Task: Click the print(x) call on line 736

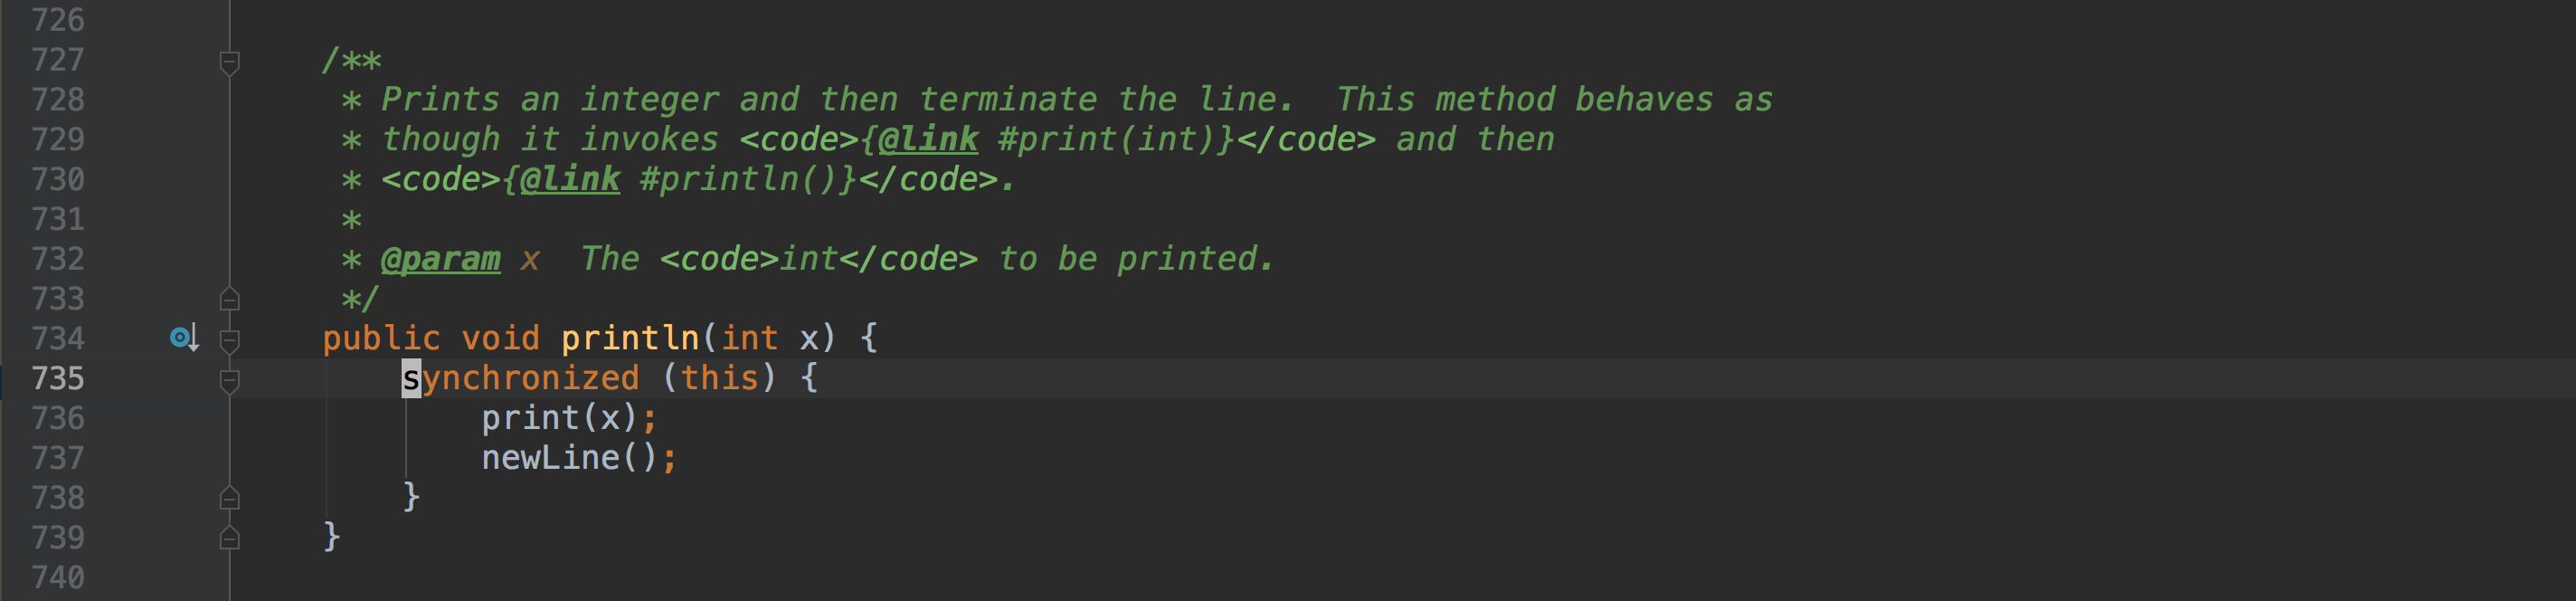Action: (x=558, y=418)
